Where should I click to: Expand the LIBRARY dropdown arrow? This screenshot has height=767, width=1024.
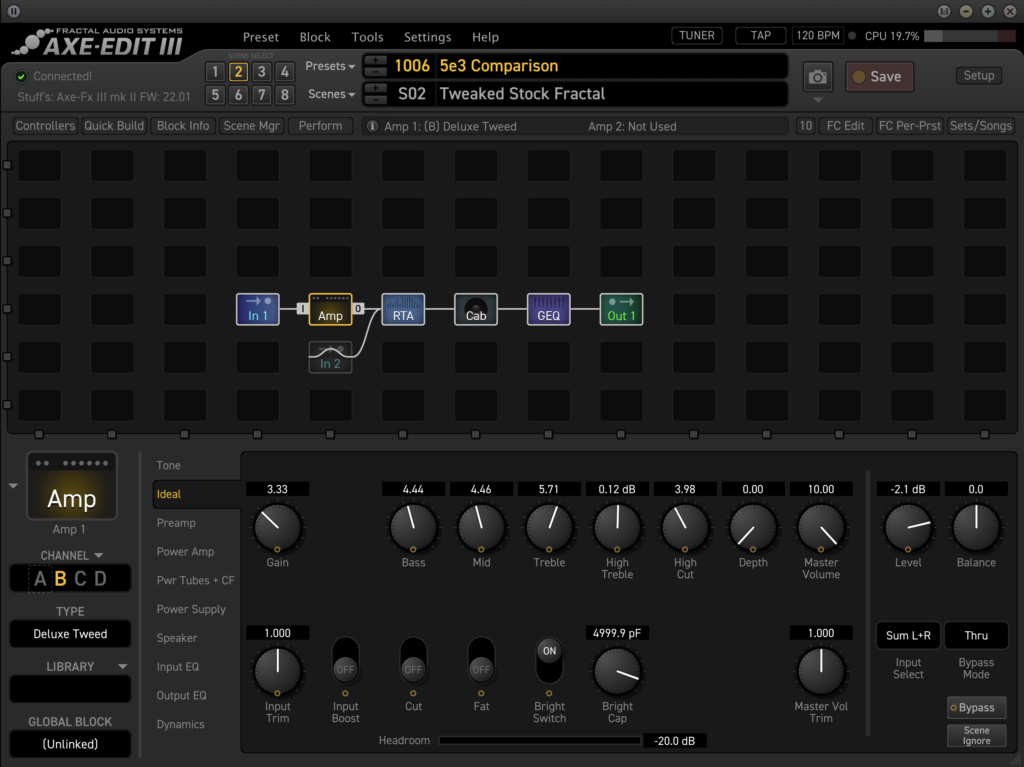pos(122,666)
